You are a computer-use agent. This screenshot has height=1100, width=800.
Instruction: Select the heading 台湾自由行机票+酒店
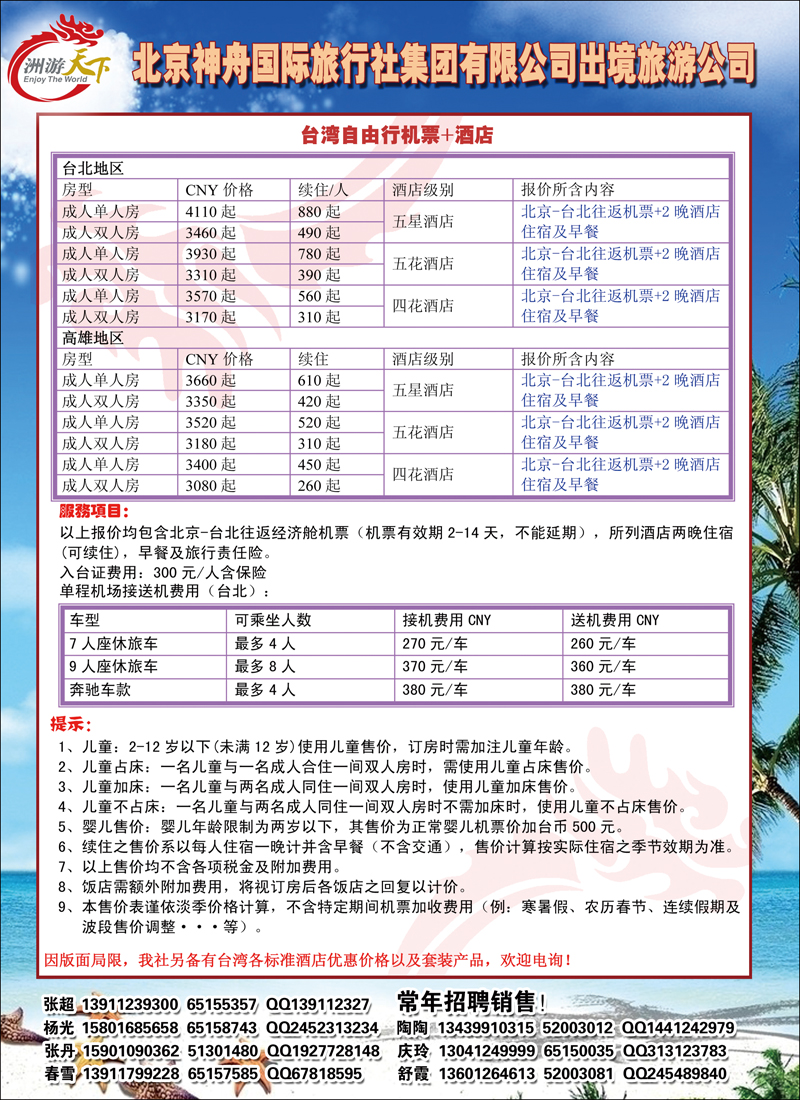(396, 135)
